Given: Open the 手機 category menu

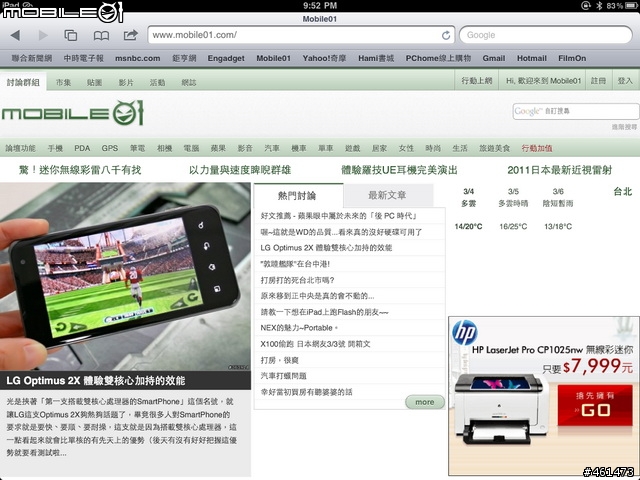Looking at the screenshot, I should (x=55, y=148).
